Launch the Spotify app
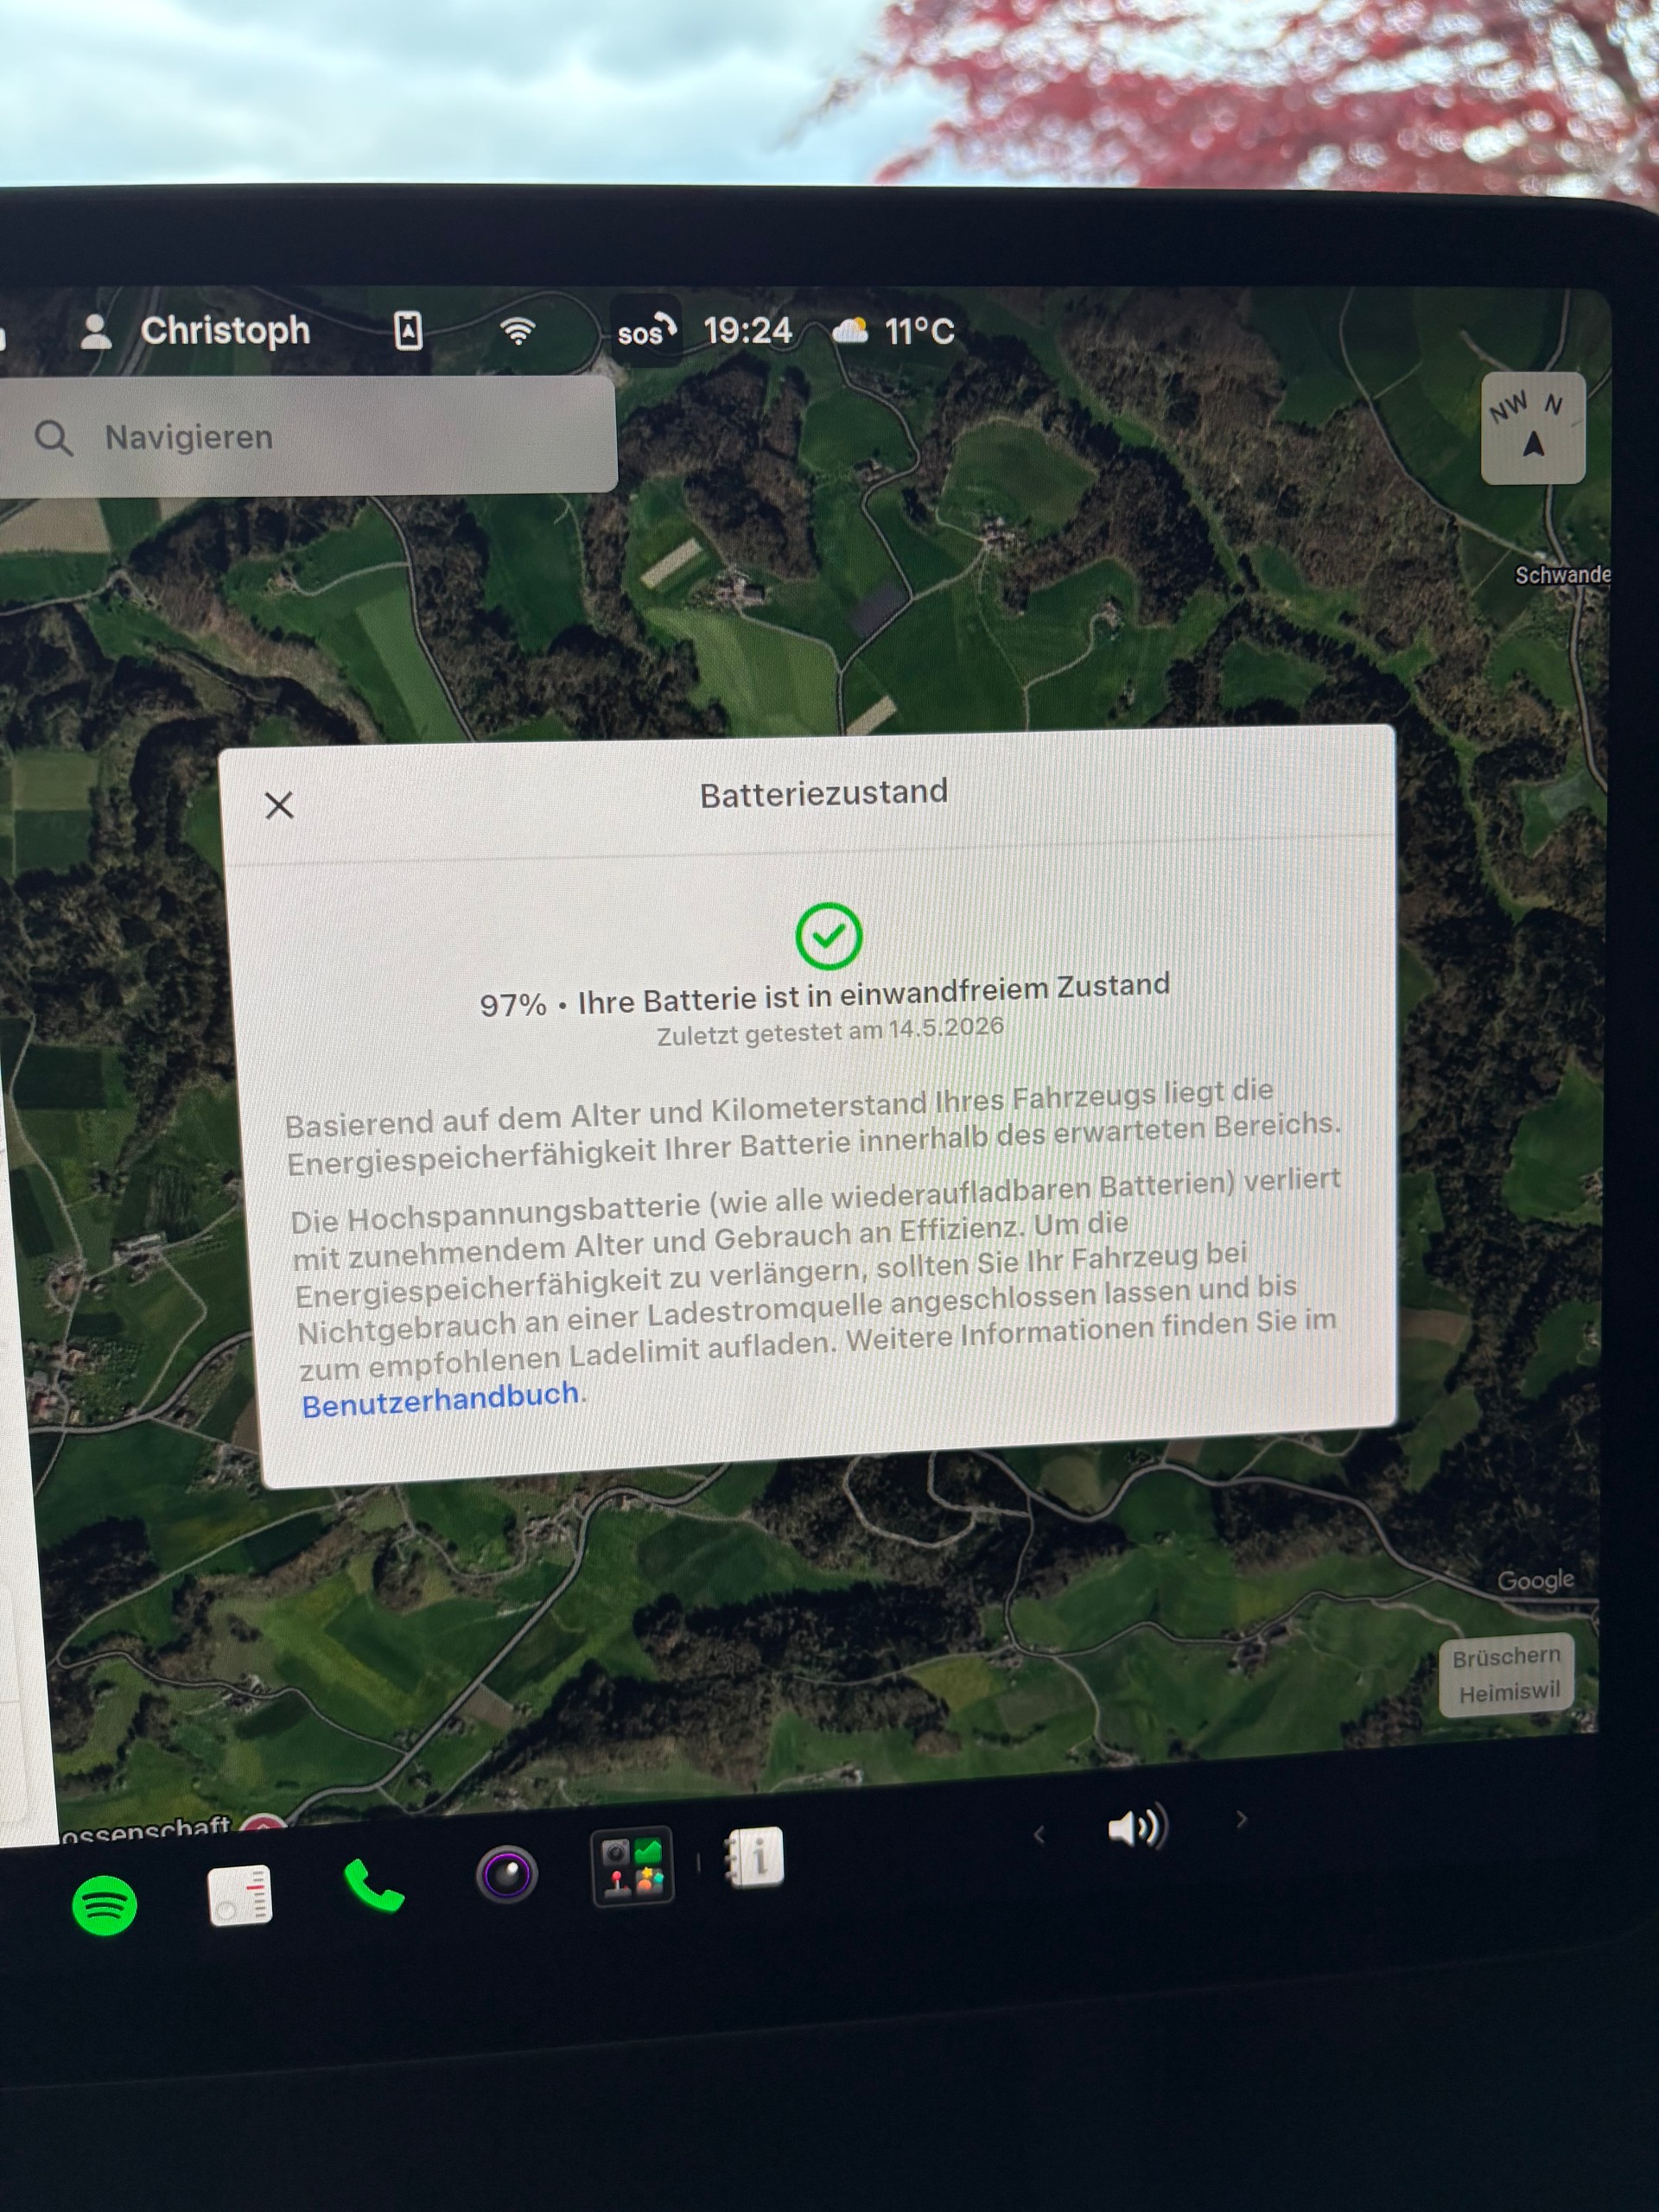 pyautogui.click(x=105, y=1905)
